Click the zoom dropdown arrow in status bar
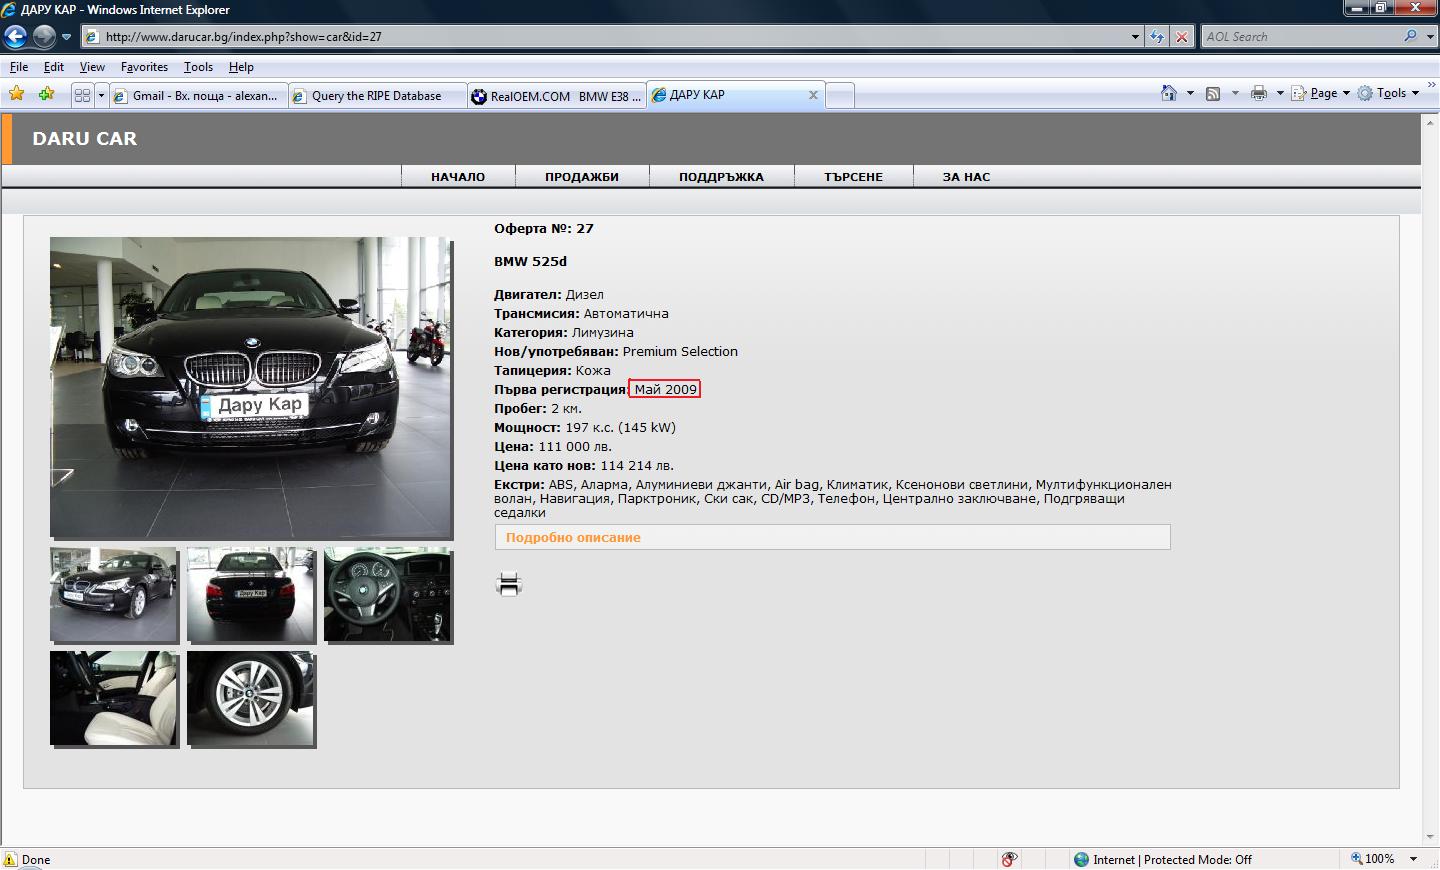Viewport: 1440px width, 870px height. click(x=1413, y=859)
